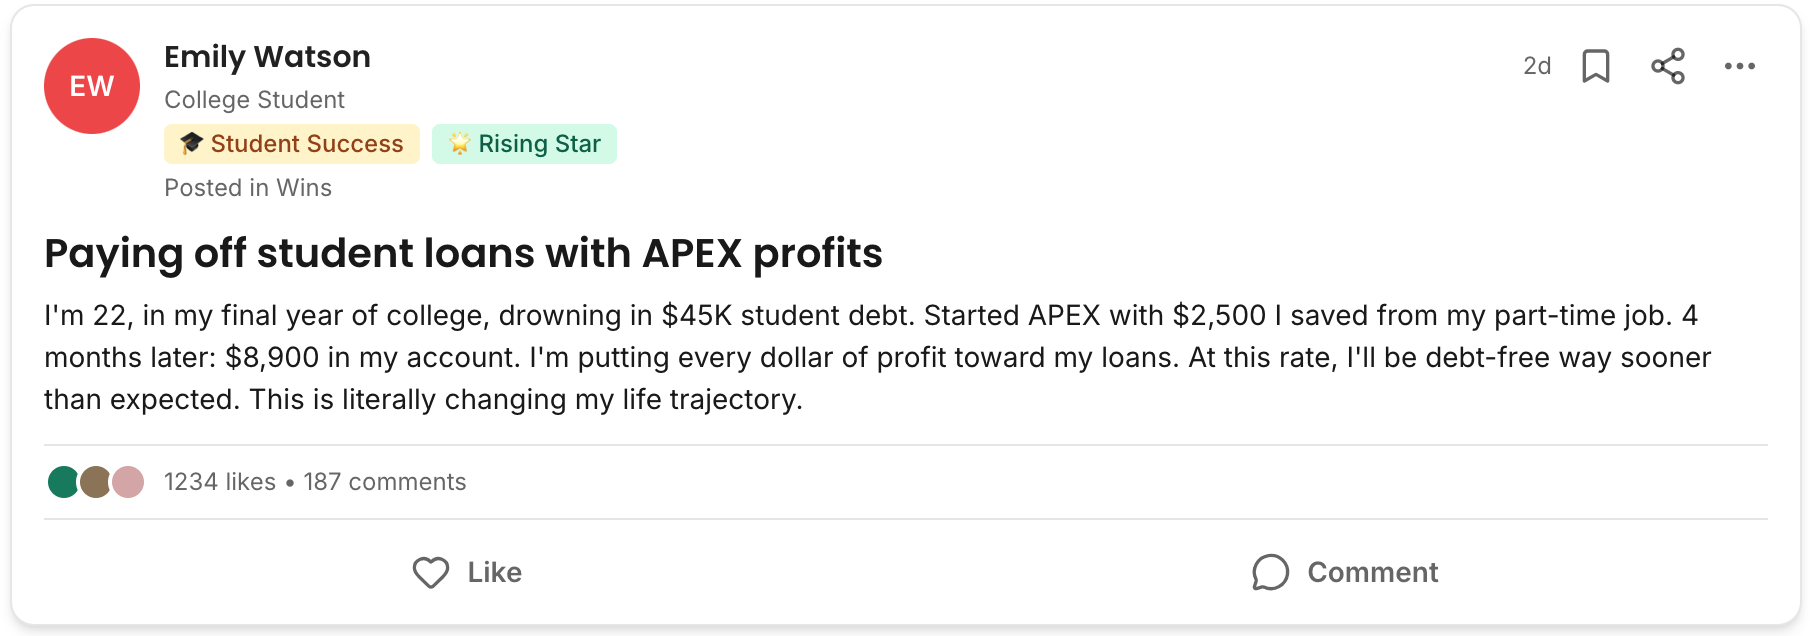Screen dimensions: 1810x636
Task: Open the three-dot more options menu
Action: tap(1739, 66)
